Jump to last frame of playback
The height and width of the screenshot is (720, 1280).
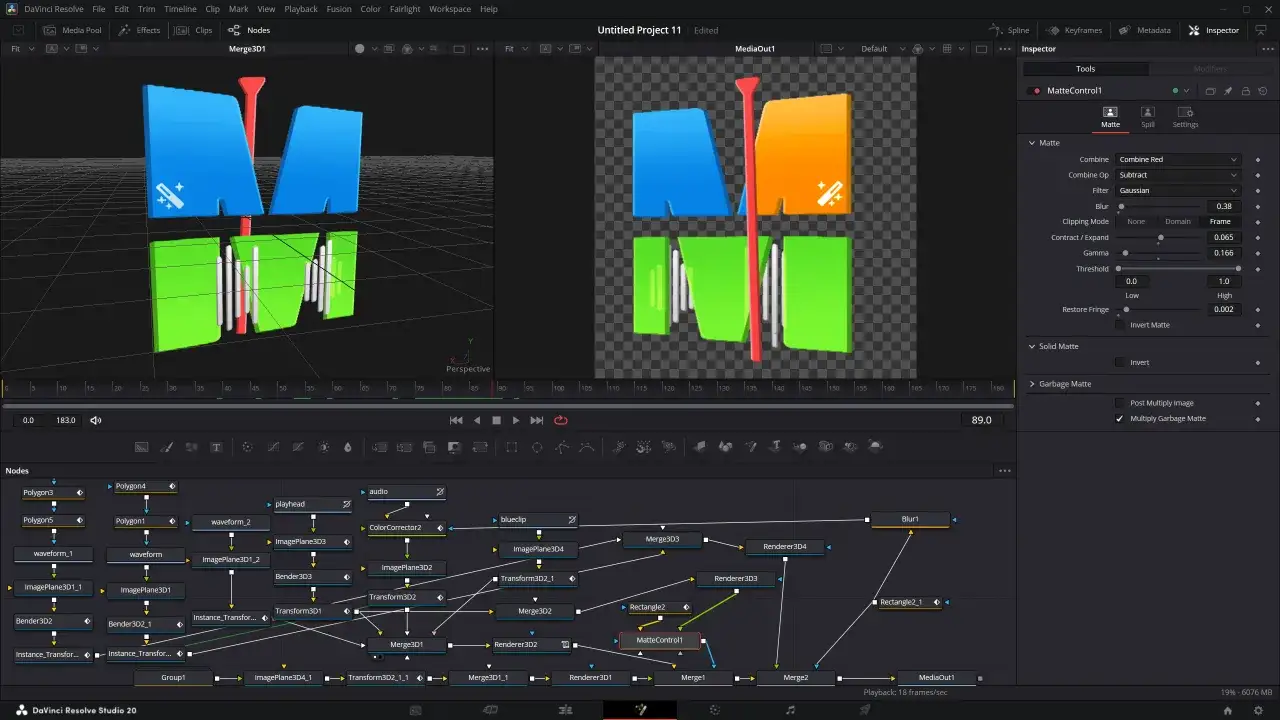tap(537, 420)
